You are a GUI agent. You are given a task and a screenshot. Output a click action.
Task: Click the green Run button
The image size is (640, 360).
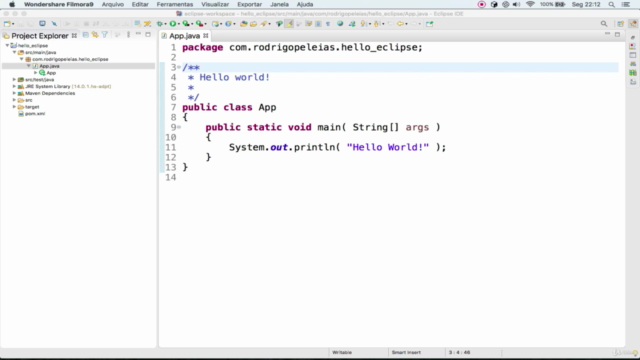173,24
